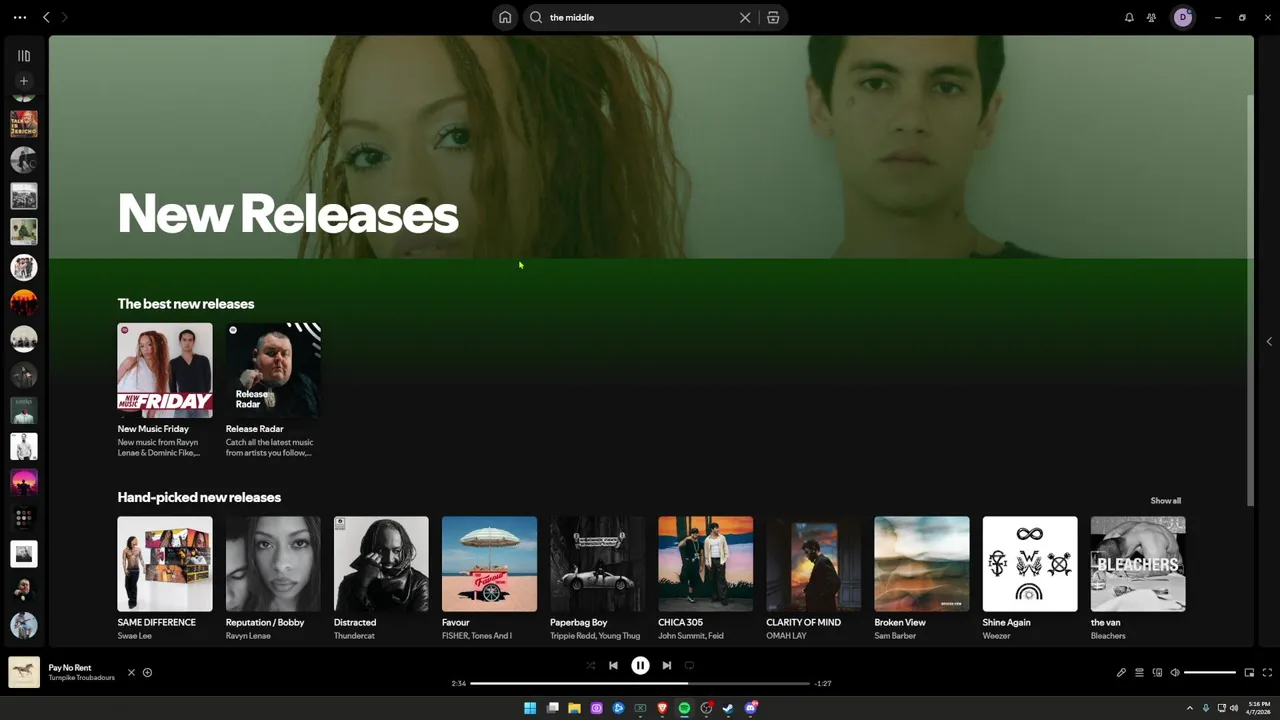Click the search field containing 'the middle'
The height and width of the screenshot is (720, 1280).
(x=640, y=17)
